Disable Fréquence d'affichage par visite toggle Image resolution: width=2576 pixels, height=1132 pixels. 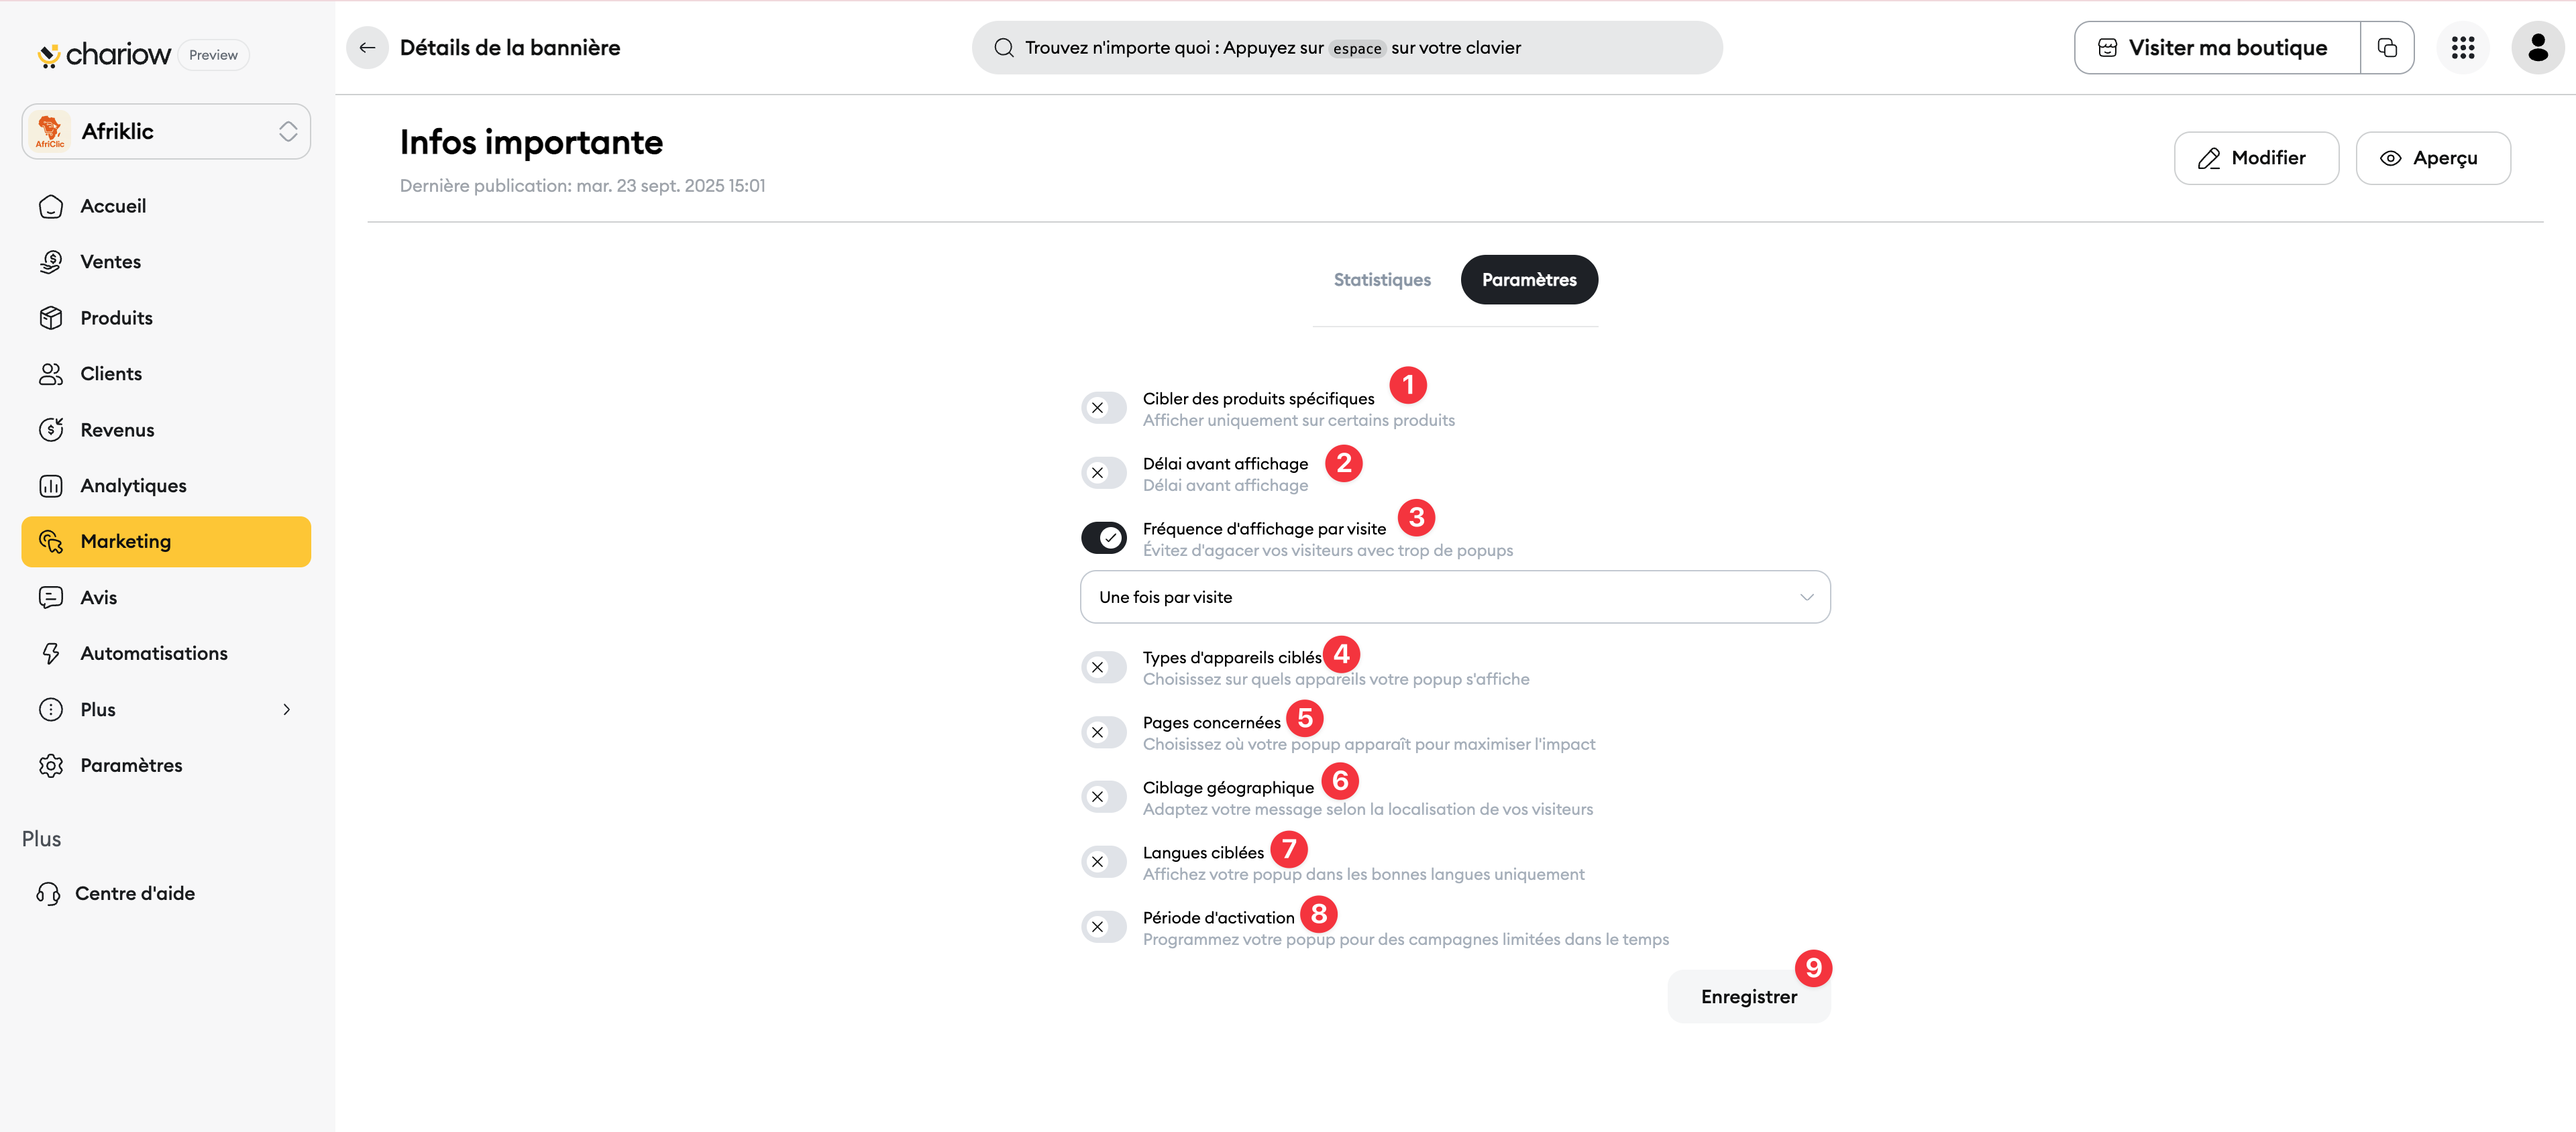(1103, 538)
